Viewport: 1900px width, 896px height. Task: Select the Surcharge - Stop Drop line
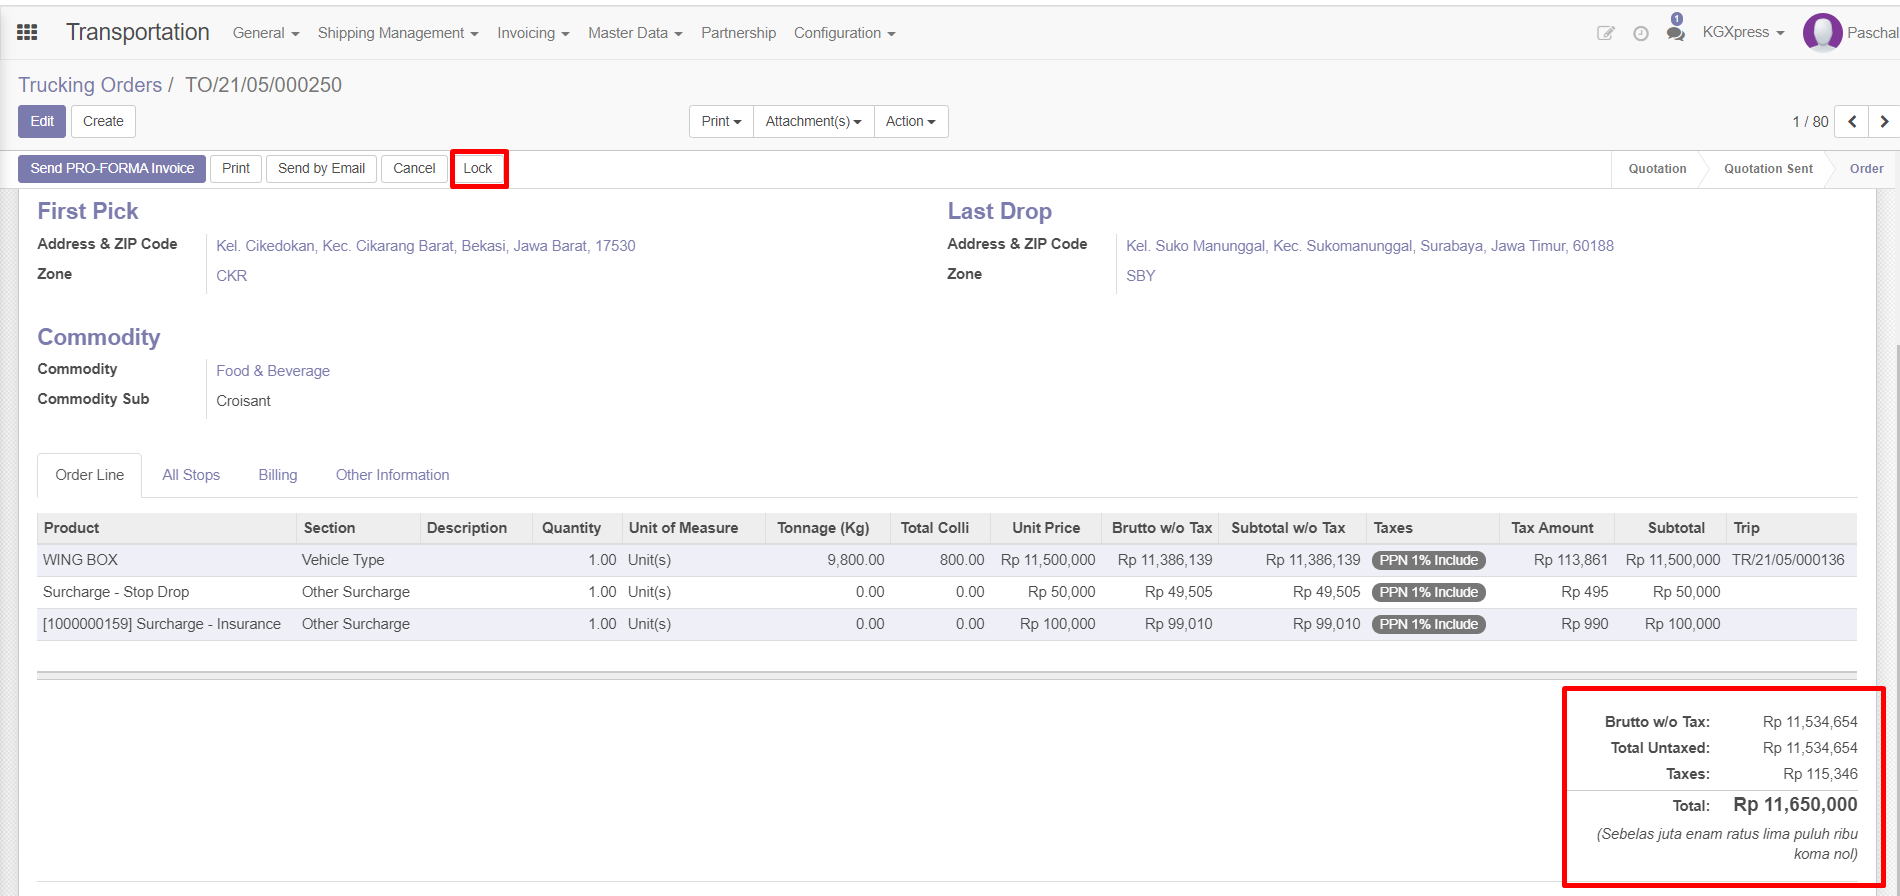pyautogui.click(x=947, y=592)
